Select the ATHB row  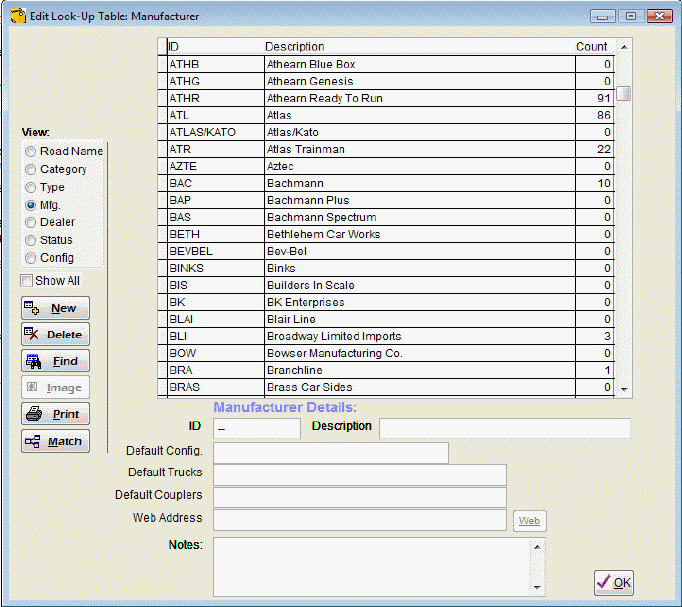click(386, 64)
